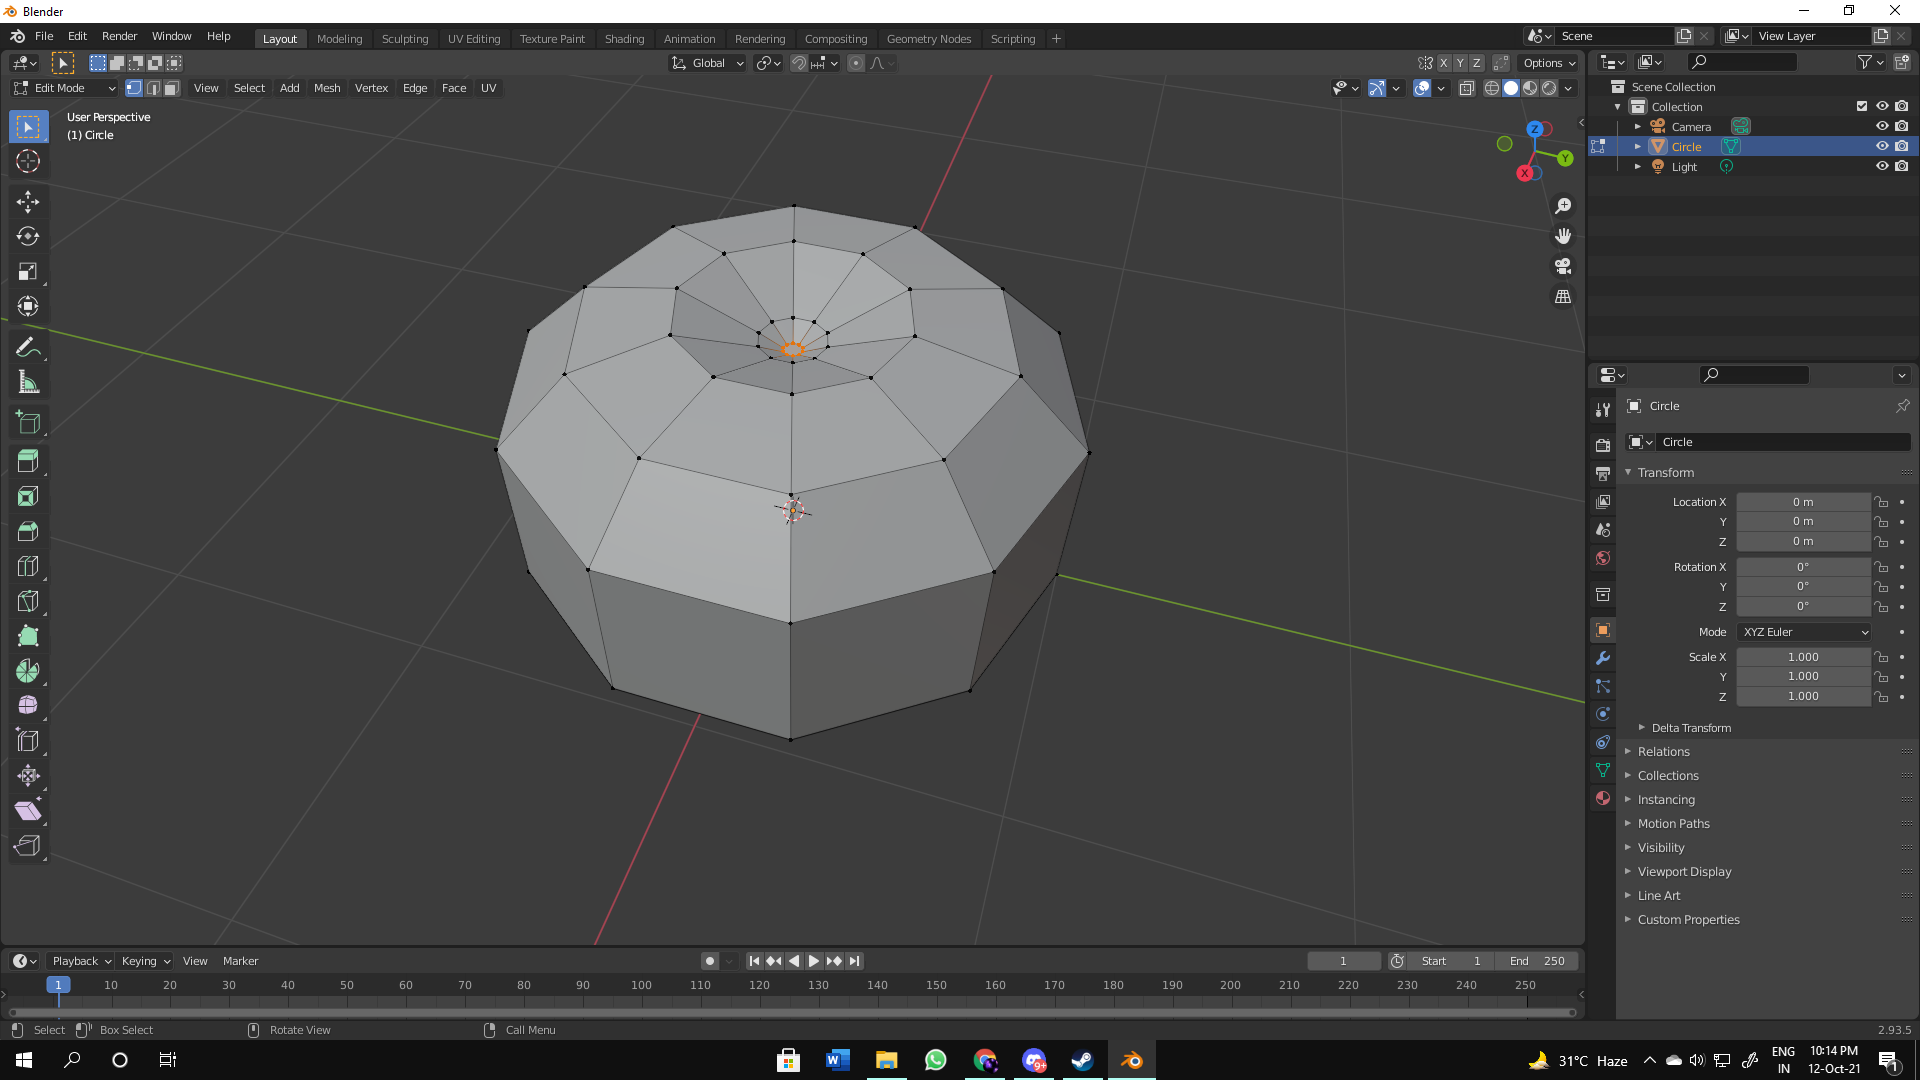Click the play animation button

pos(814,961)
